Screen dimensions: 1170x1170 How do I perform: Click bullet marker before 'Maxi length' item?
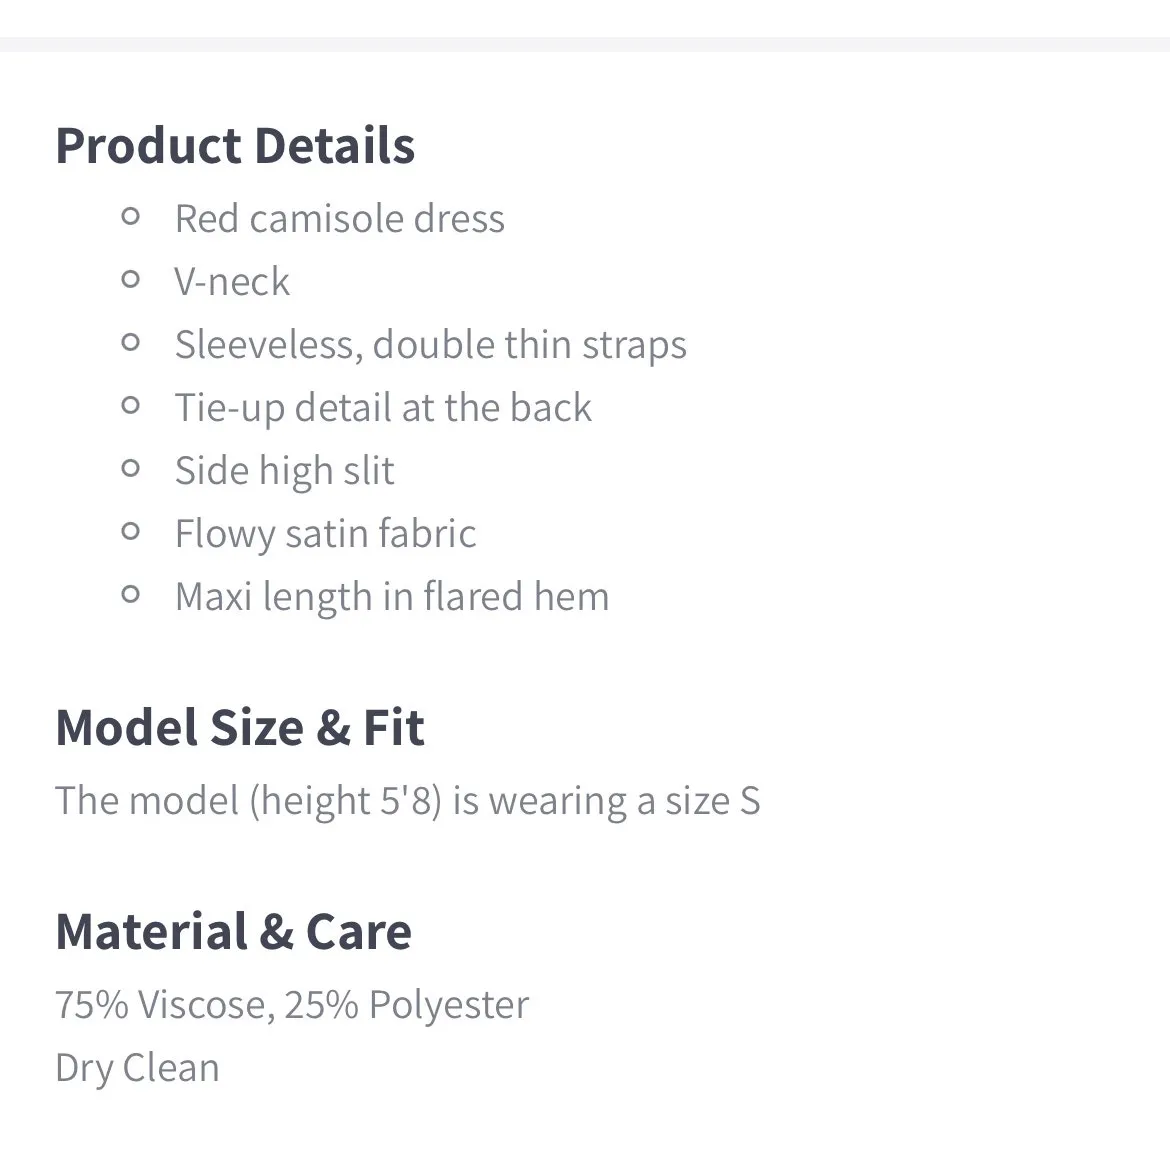point(130,594)
